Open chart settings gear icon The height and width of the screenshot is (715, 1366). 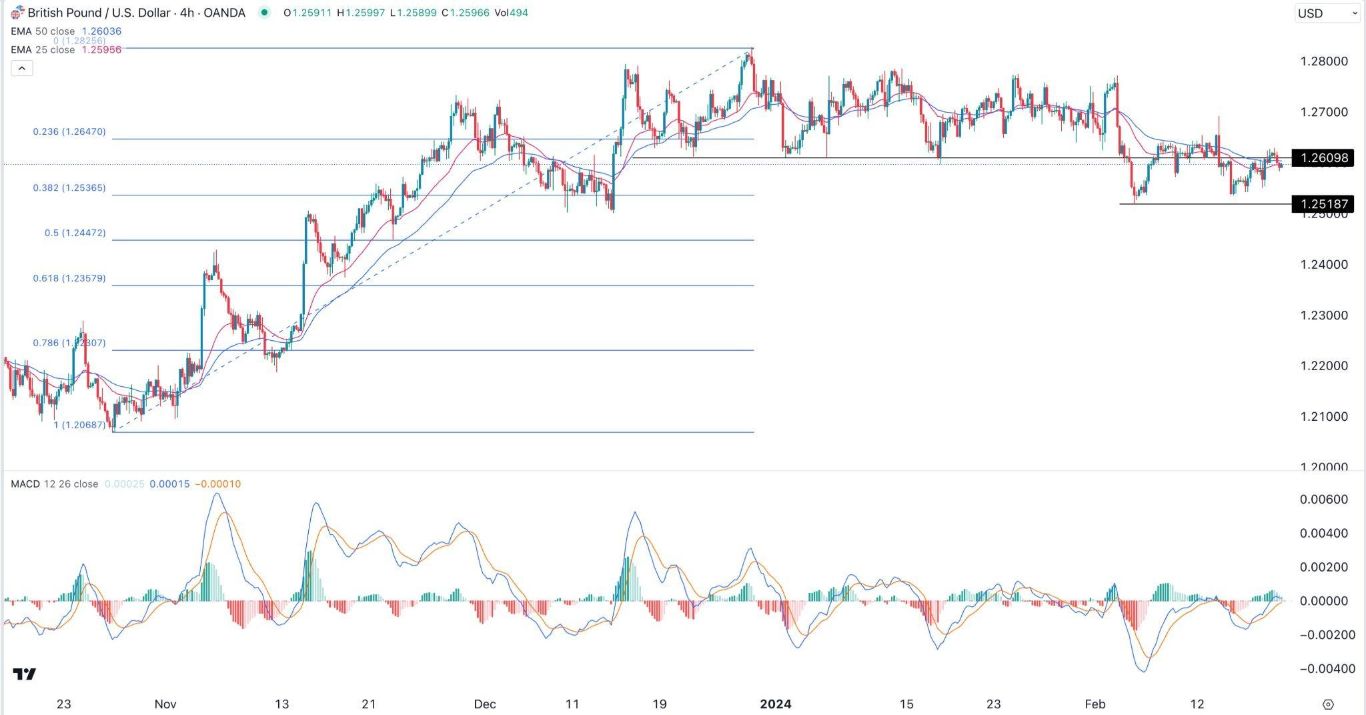[1328, 704]
